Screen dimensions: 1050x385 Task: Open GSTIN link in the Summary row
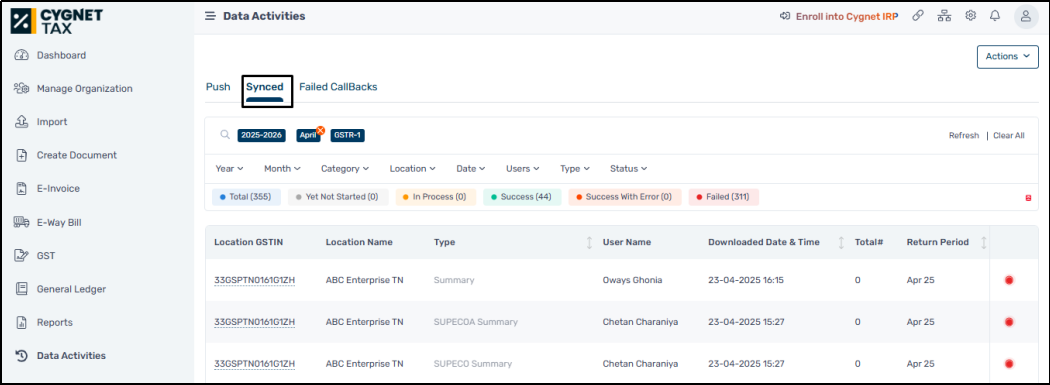pos(254,280)
